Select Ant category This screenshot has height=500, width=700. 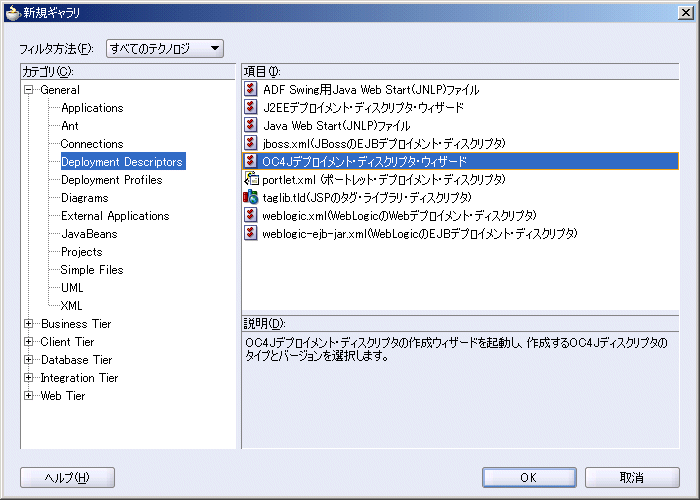[70, 126]
